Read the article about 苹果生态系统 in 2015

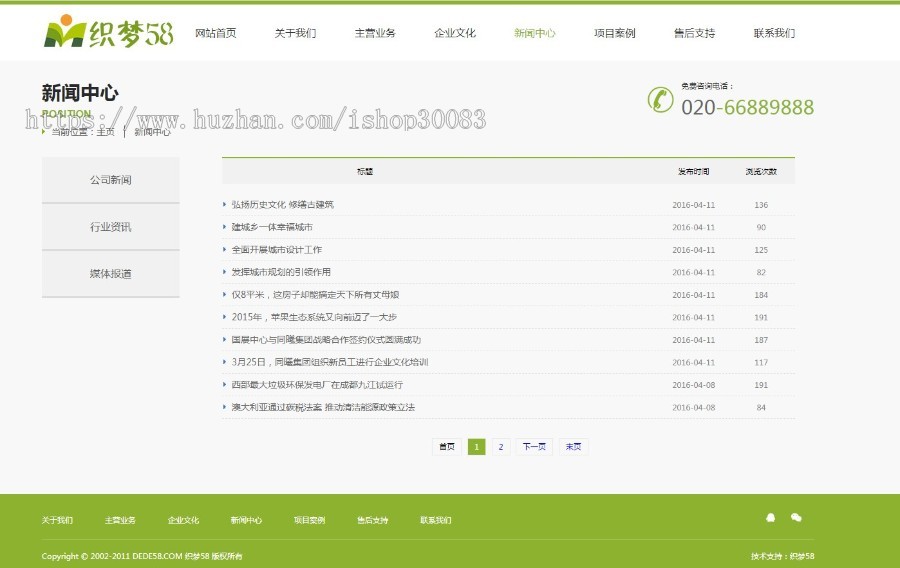click(313, 317)
